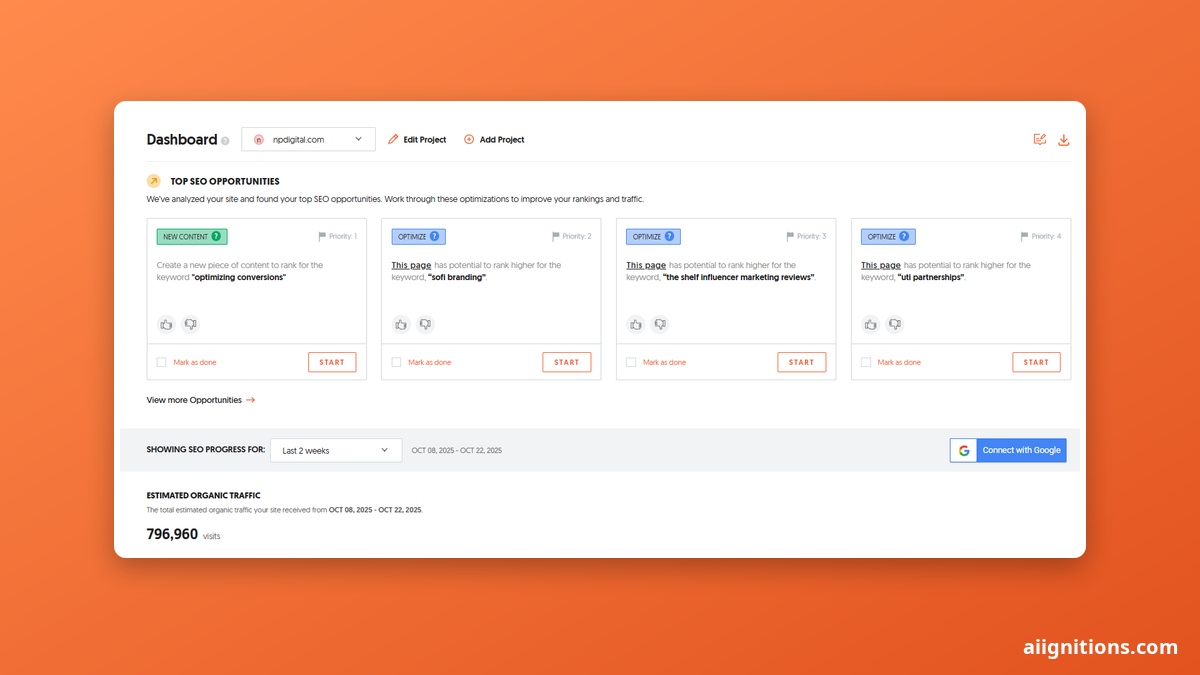
Task: Open This page link for sofi branding
Action: click(411, 265)
